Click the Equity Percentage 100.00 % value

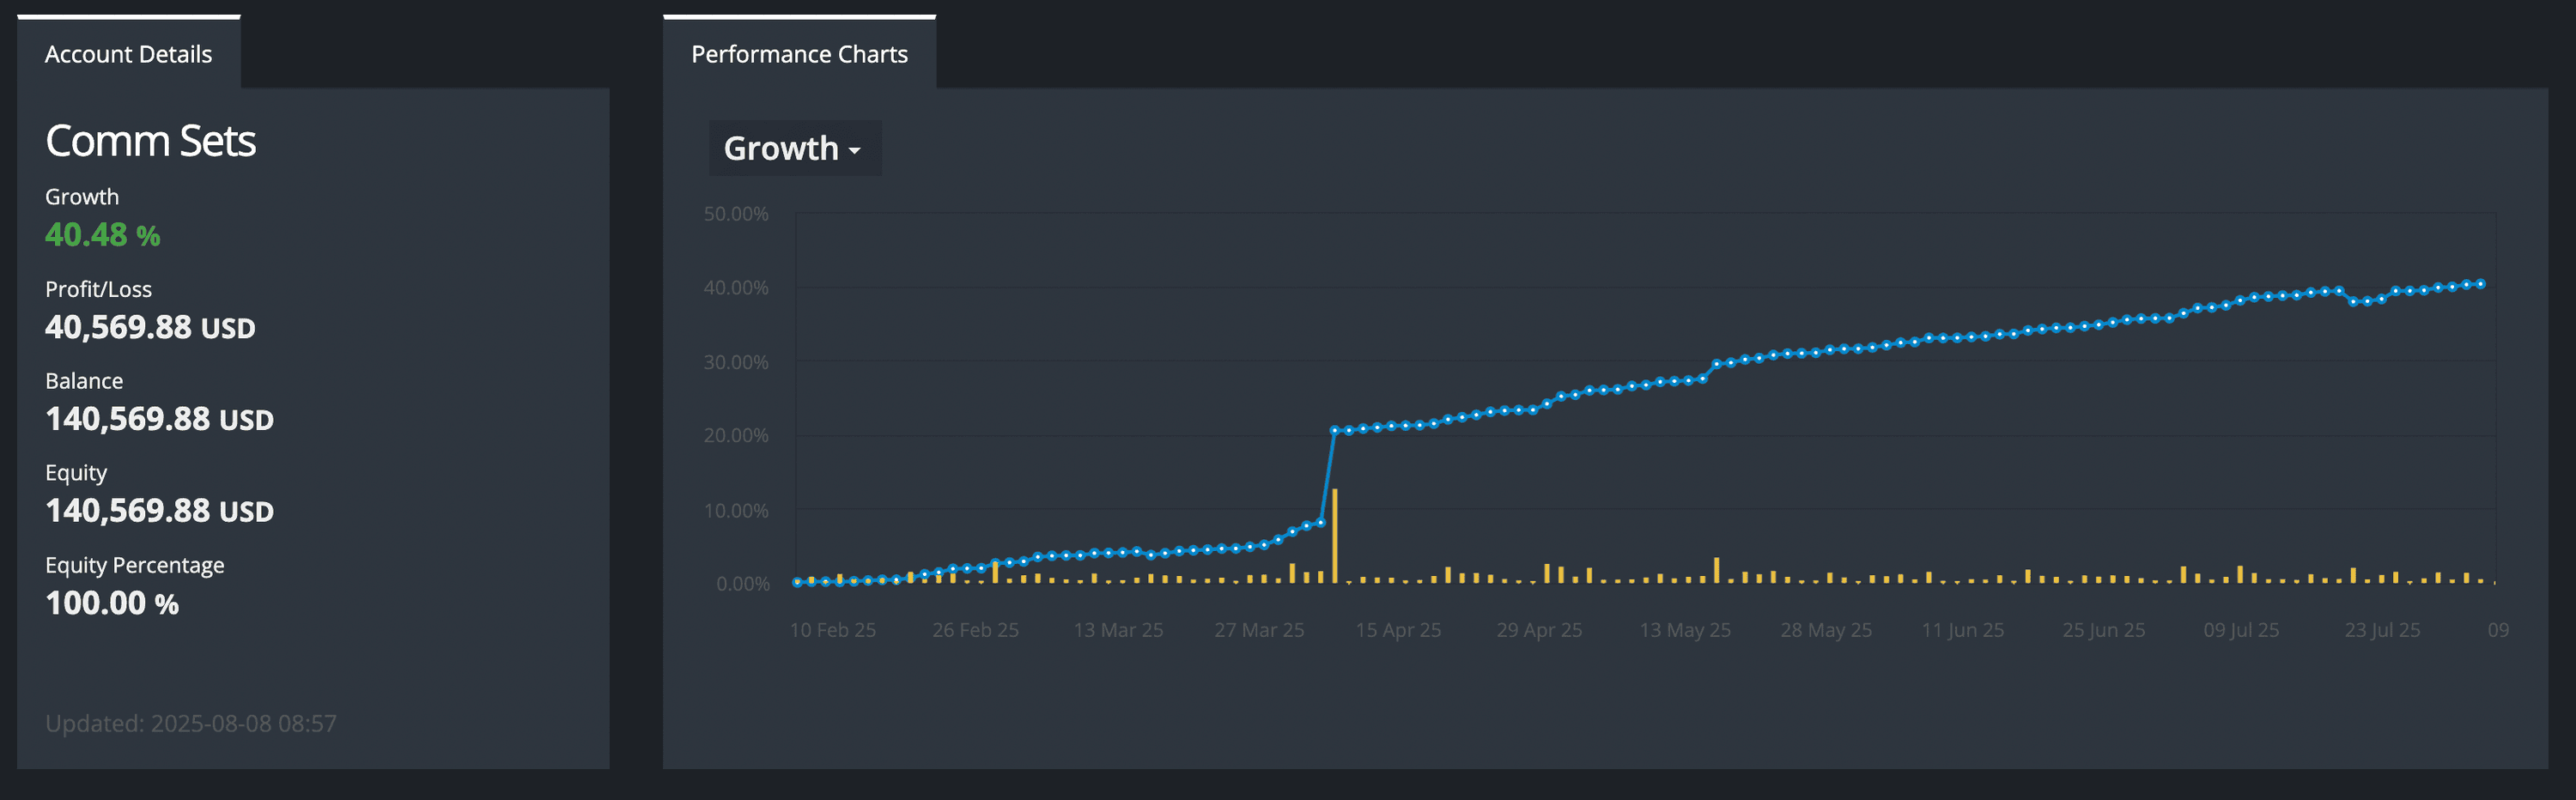pyautogui.click(x=112, y=603)
